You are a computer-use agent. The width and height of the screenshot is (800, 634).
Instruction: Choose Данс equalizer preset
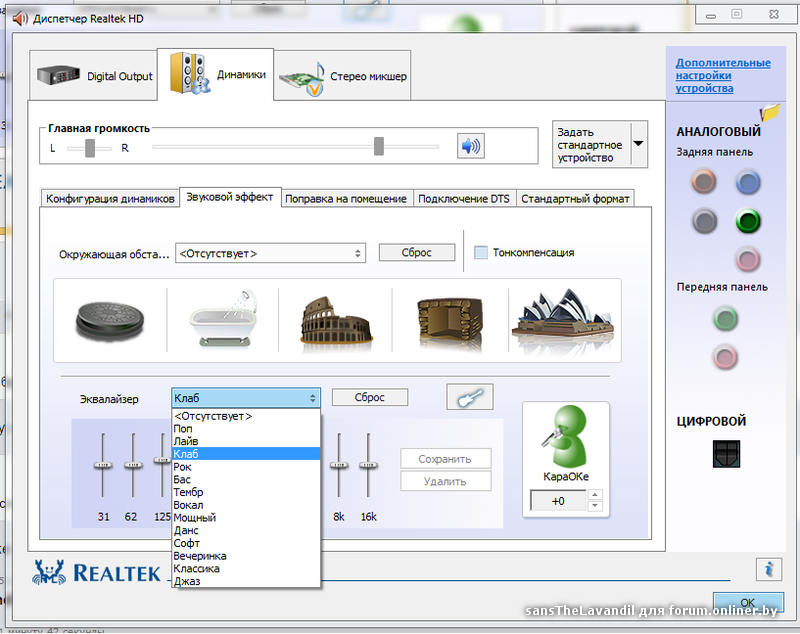tap(246, 530)
